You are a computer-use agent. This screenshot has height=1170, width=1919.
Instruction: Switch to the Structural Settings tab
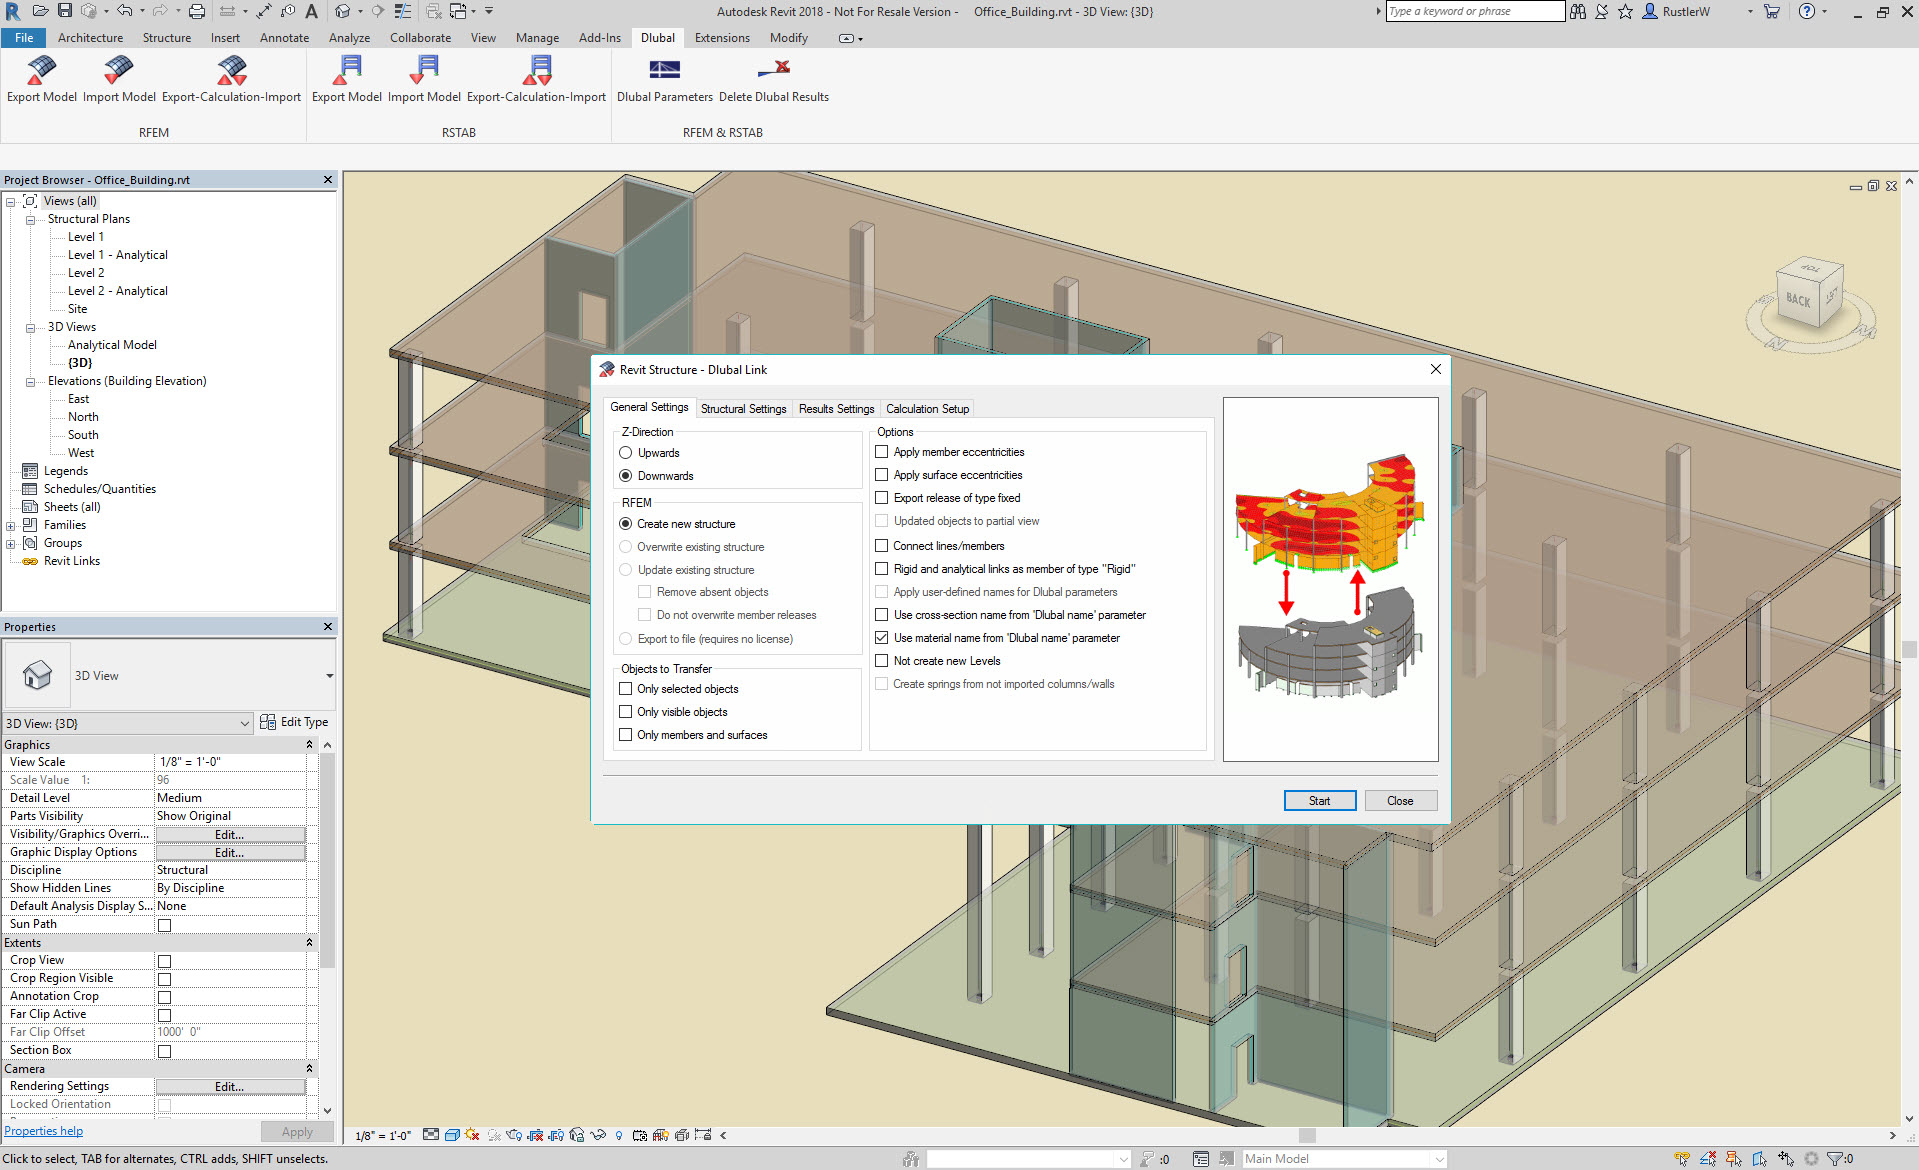[743, 408]
